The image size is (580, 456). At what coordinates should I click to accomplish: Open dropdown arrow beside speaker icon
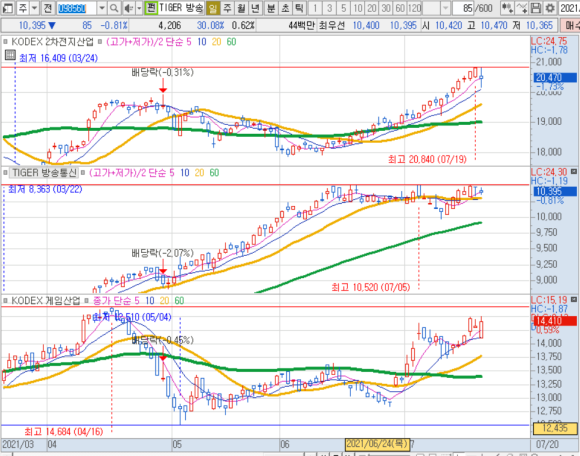pos(139,8)
